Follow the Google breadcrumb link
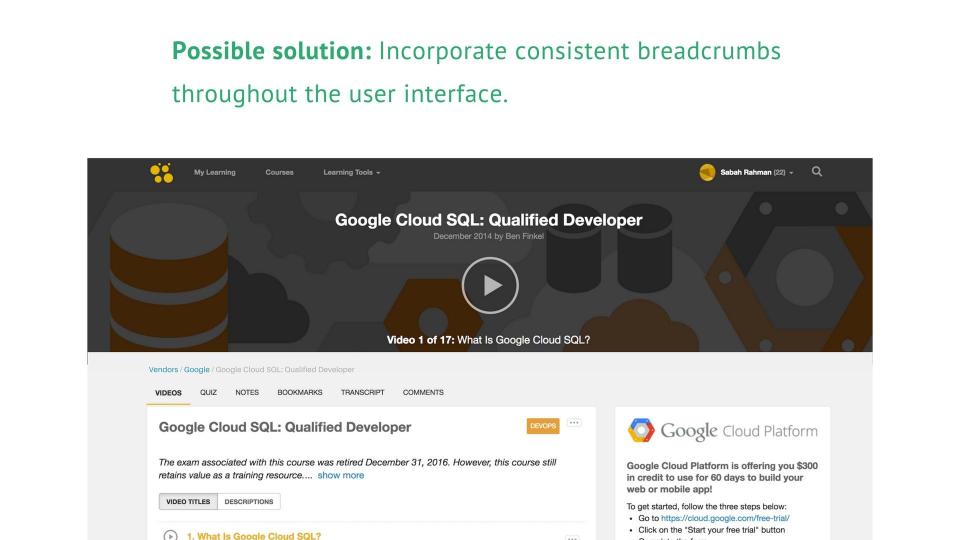Screen dimensions: 960x540 (x=197, y=370)
